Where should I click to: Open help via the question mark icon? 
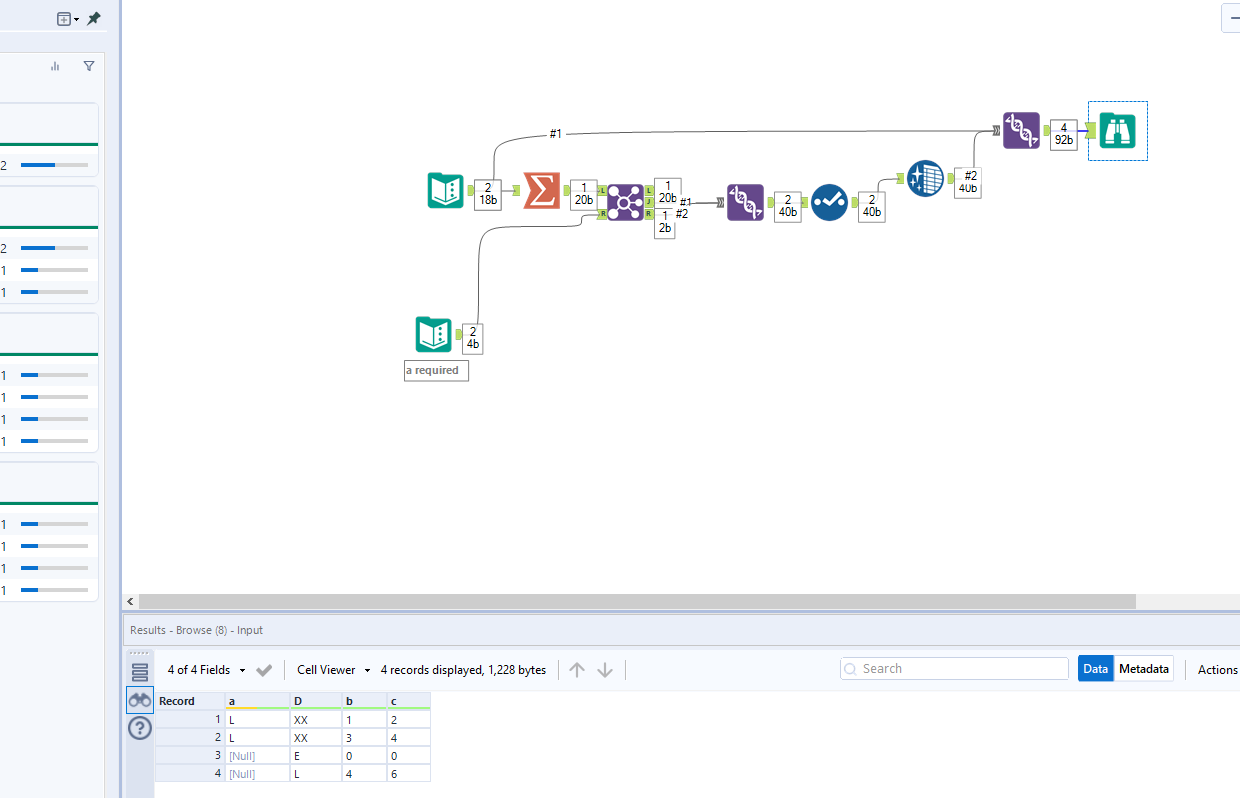[139, 728]
